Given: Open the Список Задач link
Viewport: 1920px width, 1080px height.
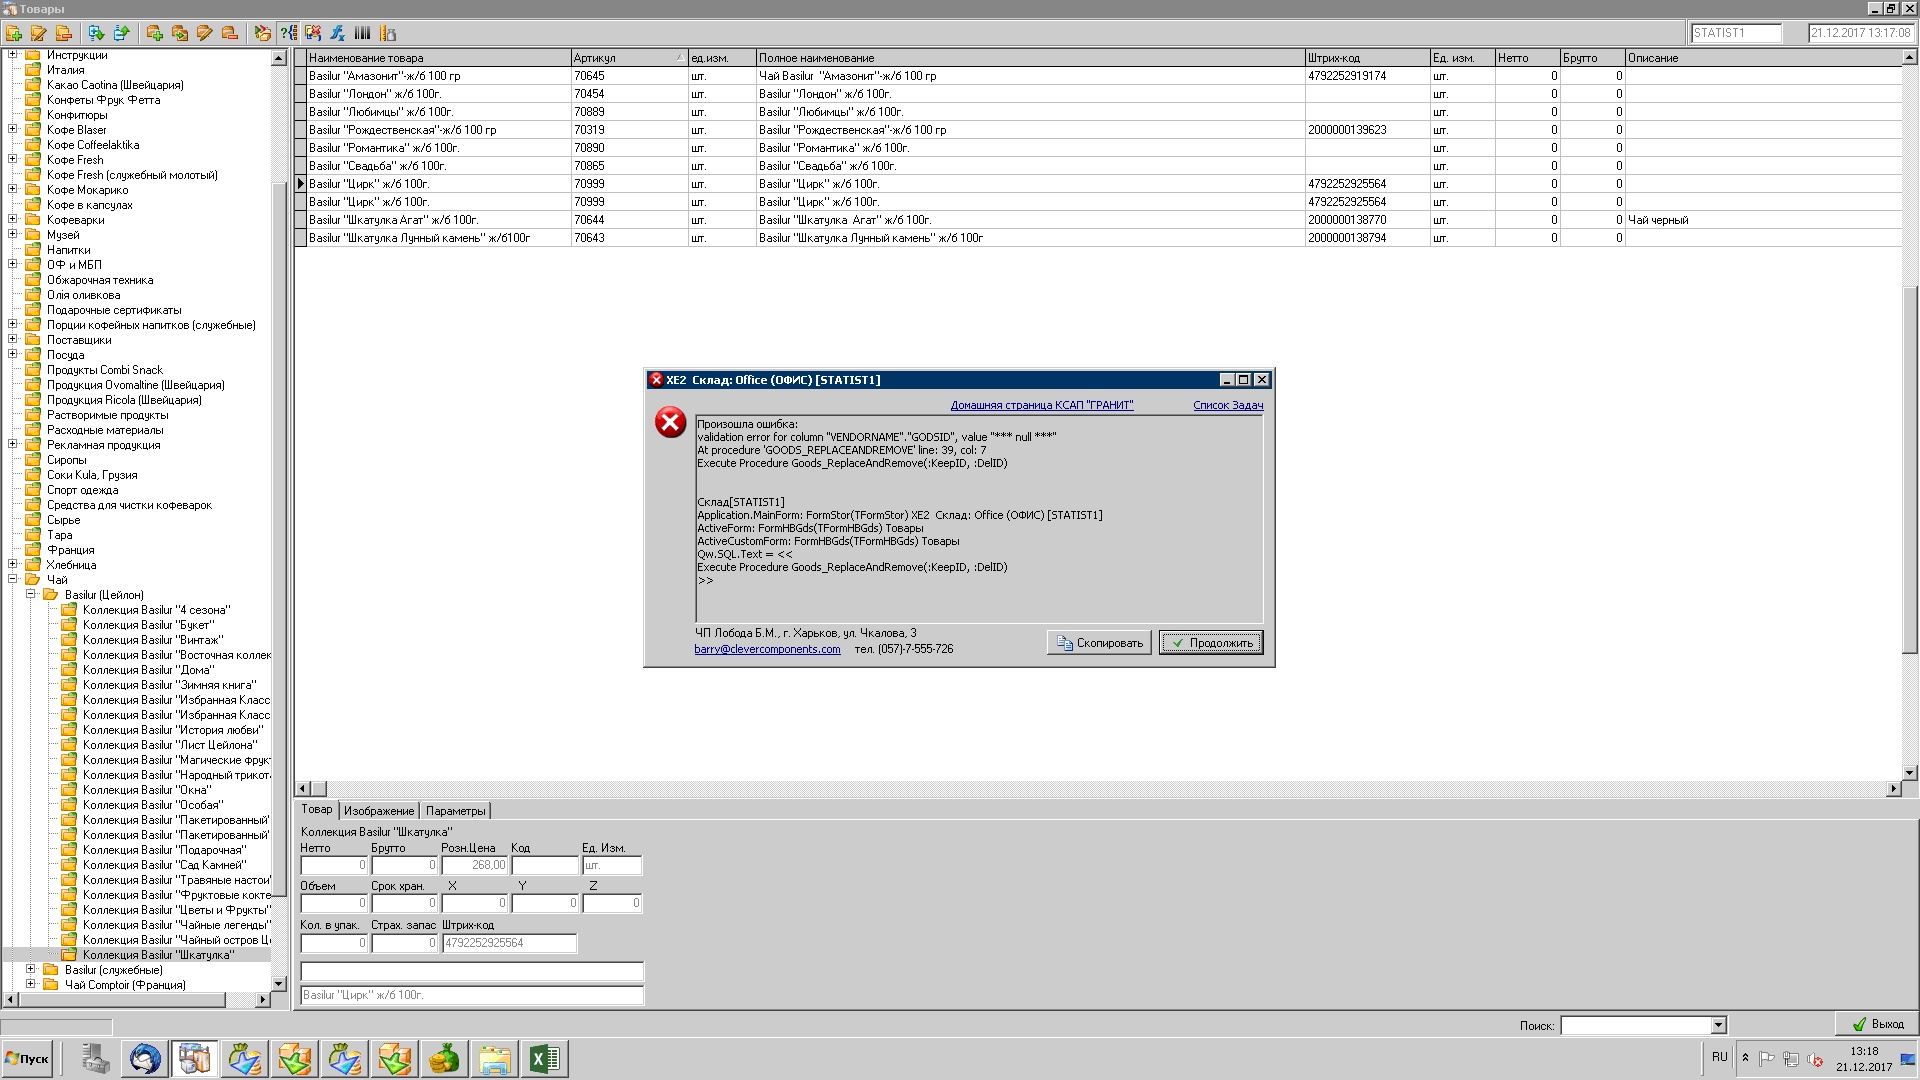Looking at the screenshot, I should (1227, 405).
